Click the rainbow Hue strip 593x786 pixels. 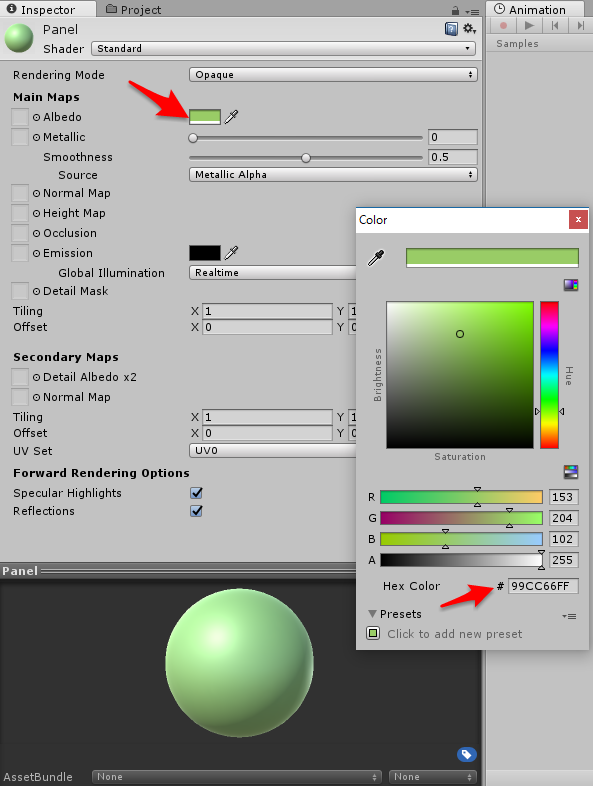click(549, 375)
